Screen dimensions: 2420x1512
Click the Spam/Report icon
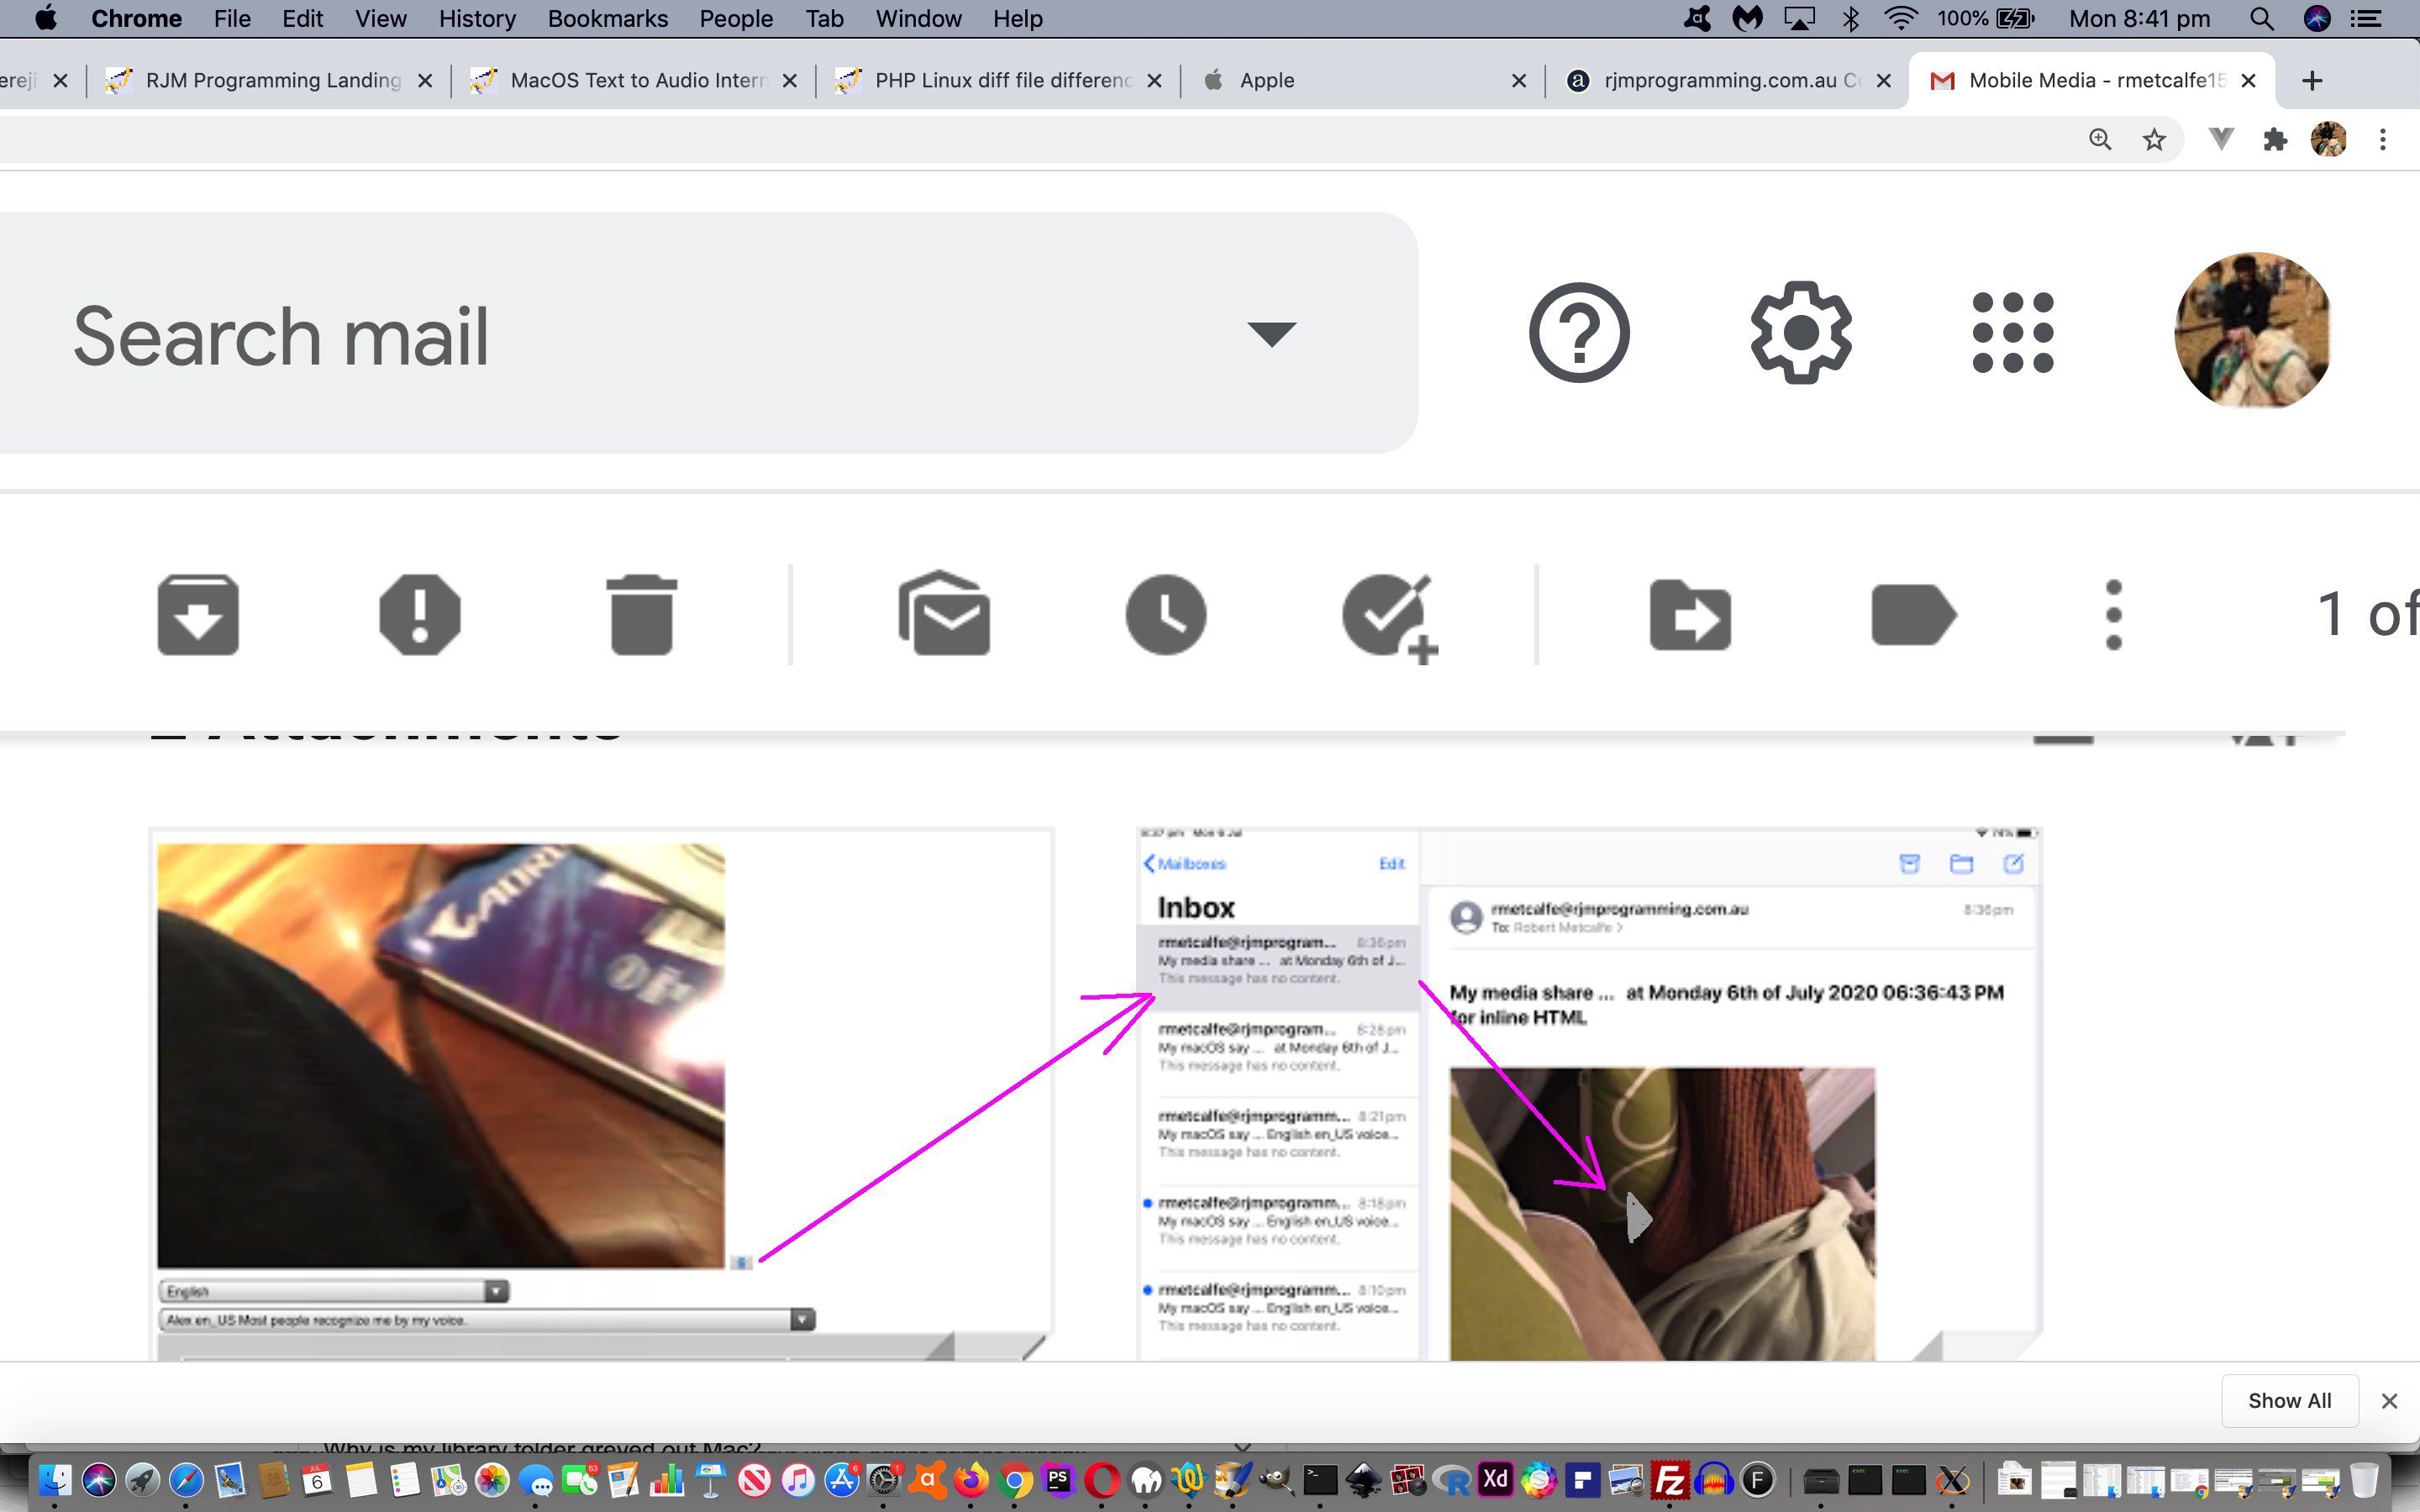(x=418, y=615)
